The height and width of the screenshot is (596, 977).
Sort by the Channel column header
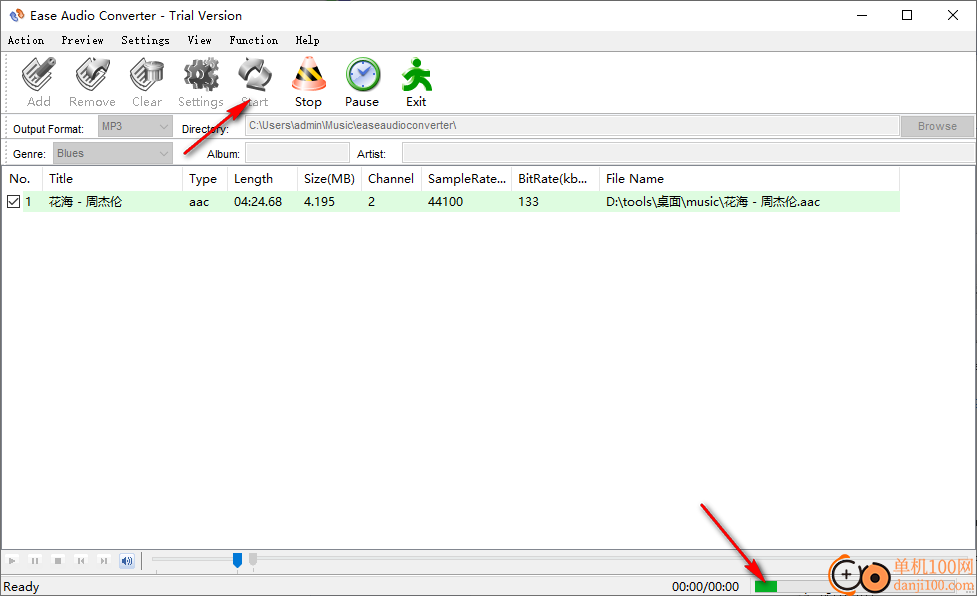coord(391,179)
